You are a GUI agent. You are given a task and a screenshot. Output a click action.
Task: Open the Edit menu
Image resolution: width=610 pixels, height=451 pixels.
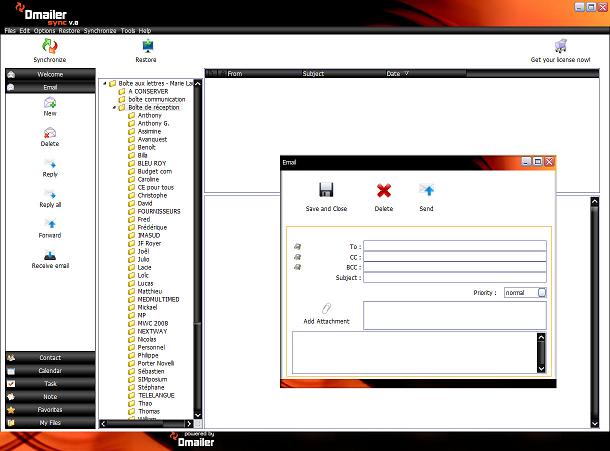pyautogui.click(x=25, y=30)
